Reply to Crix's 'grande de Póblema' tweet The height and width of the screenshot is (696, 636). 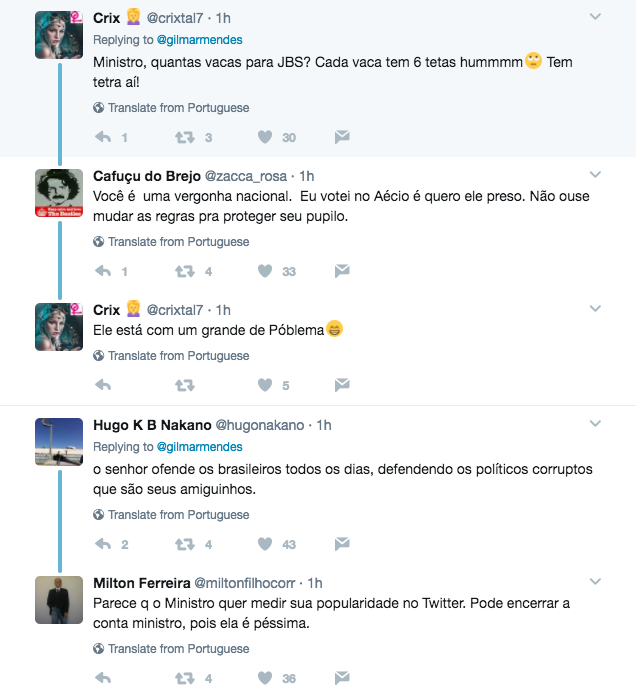[102, 385]
